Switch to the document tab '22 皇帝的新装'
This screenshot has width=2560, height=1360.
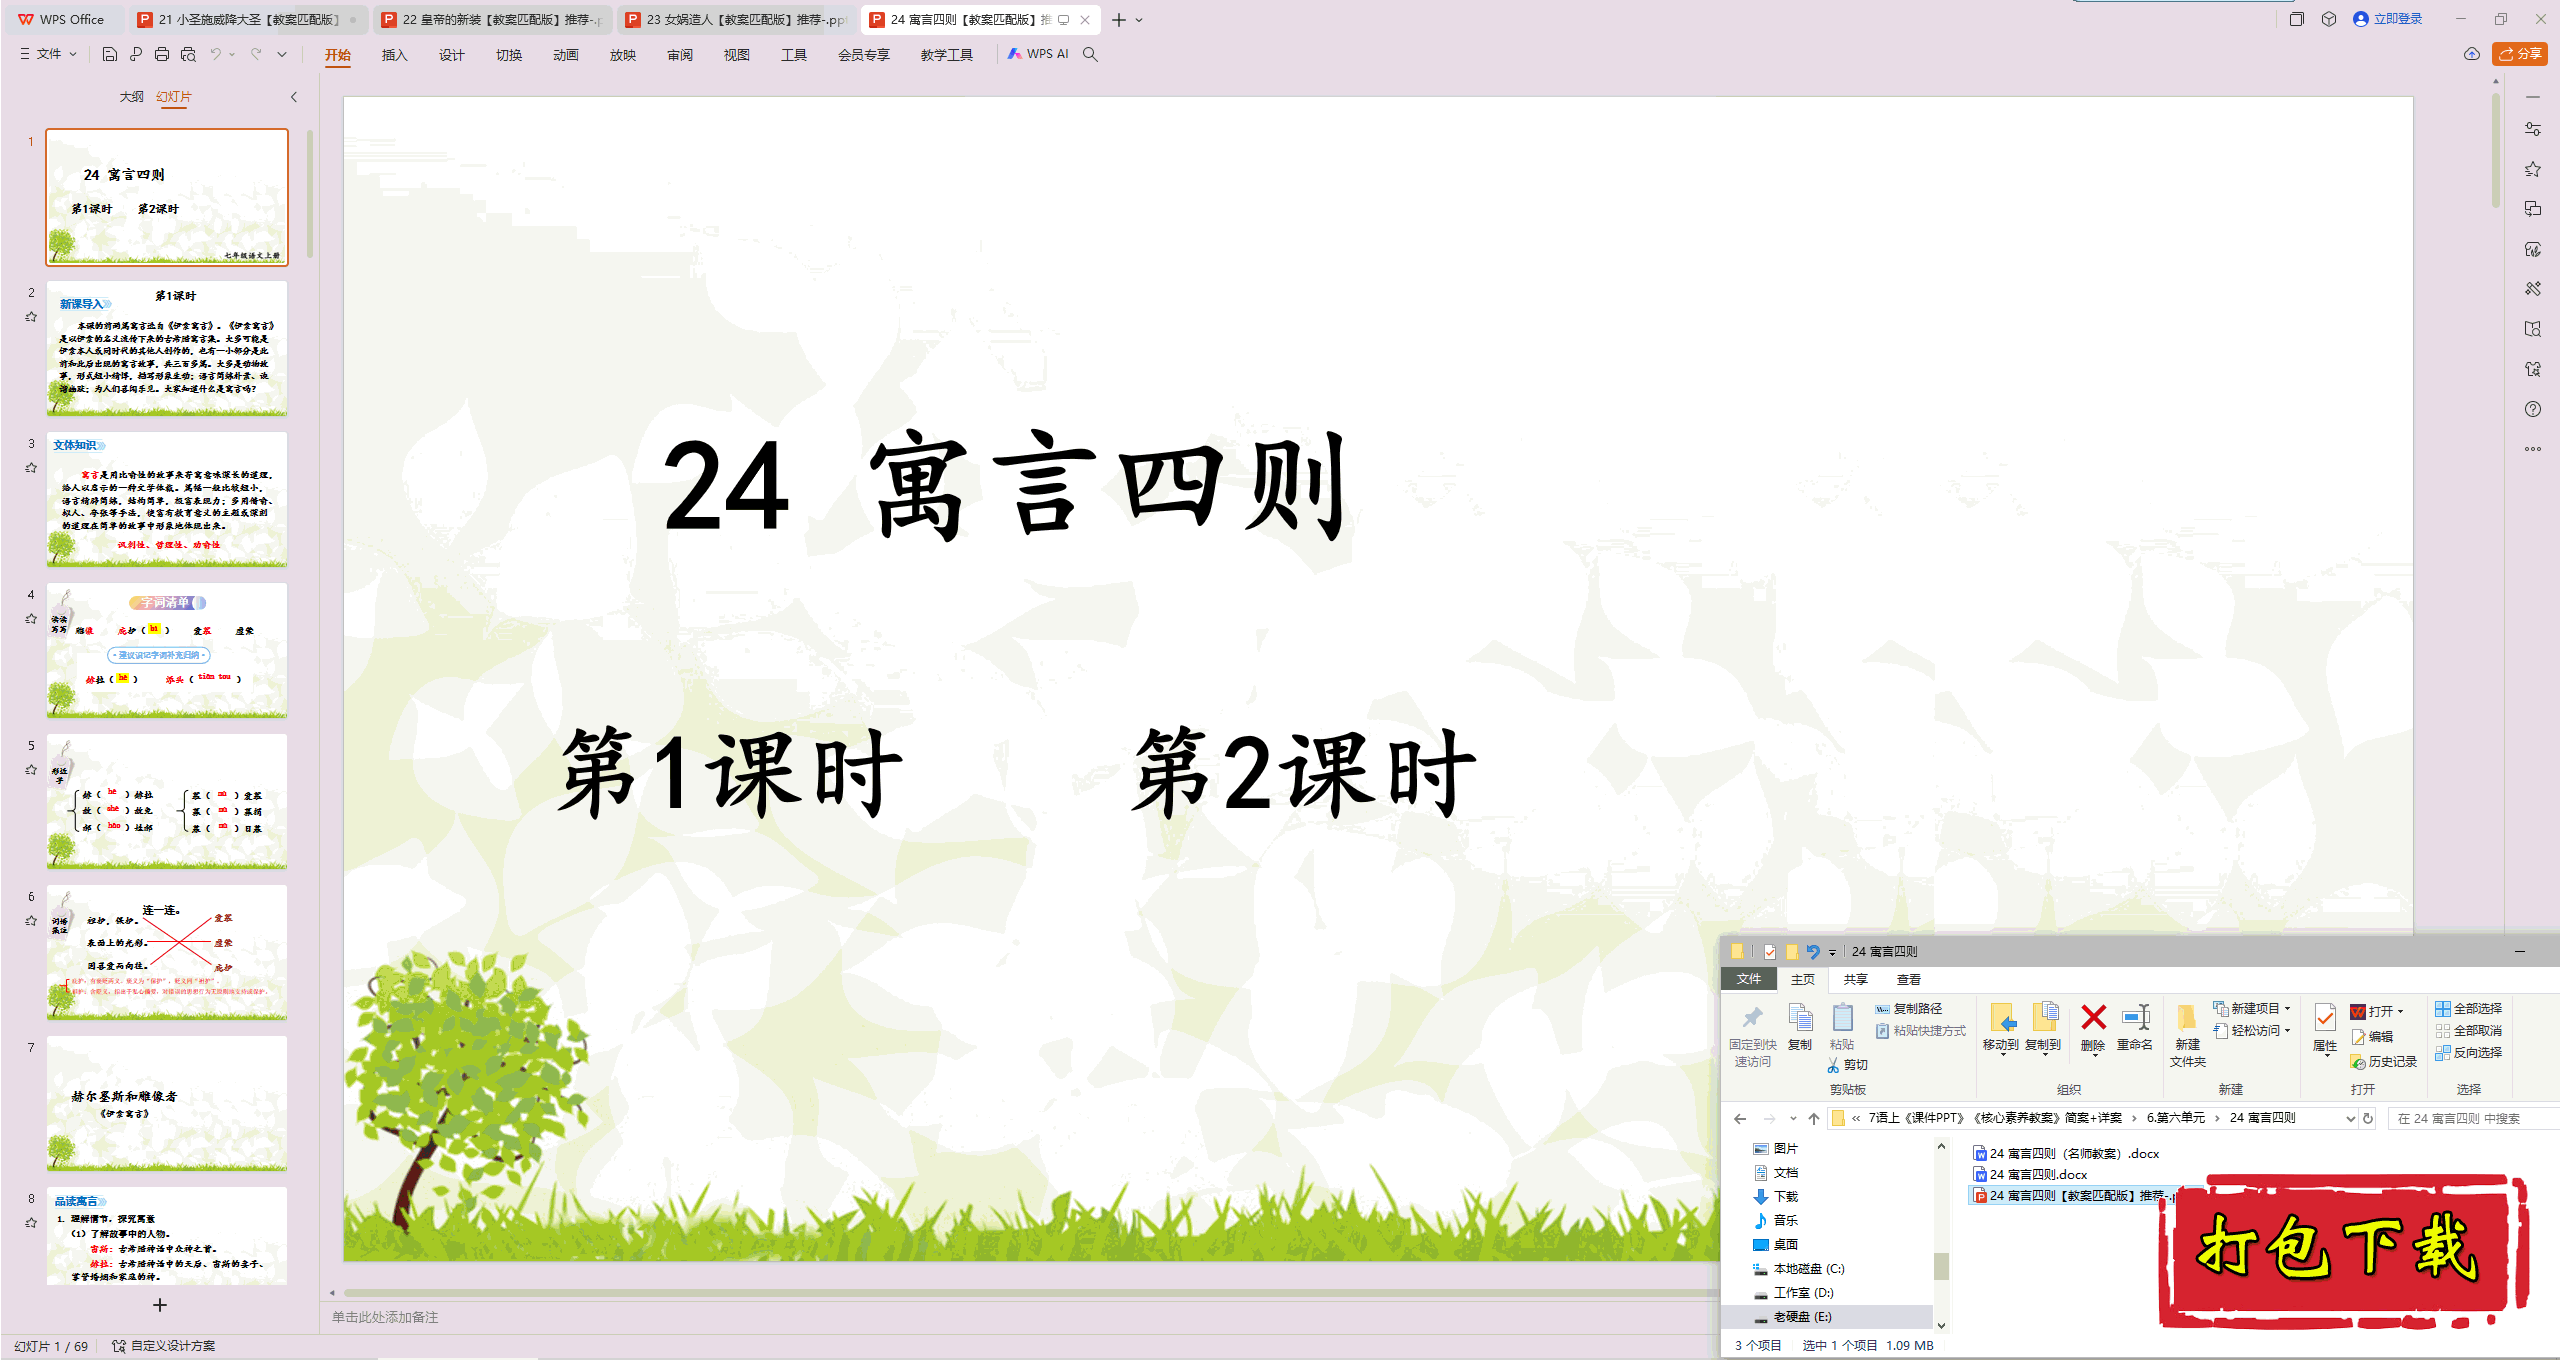pyautogui.click(x=493, y=20)
